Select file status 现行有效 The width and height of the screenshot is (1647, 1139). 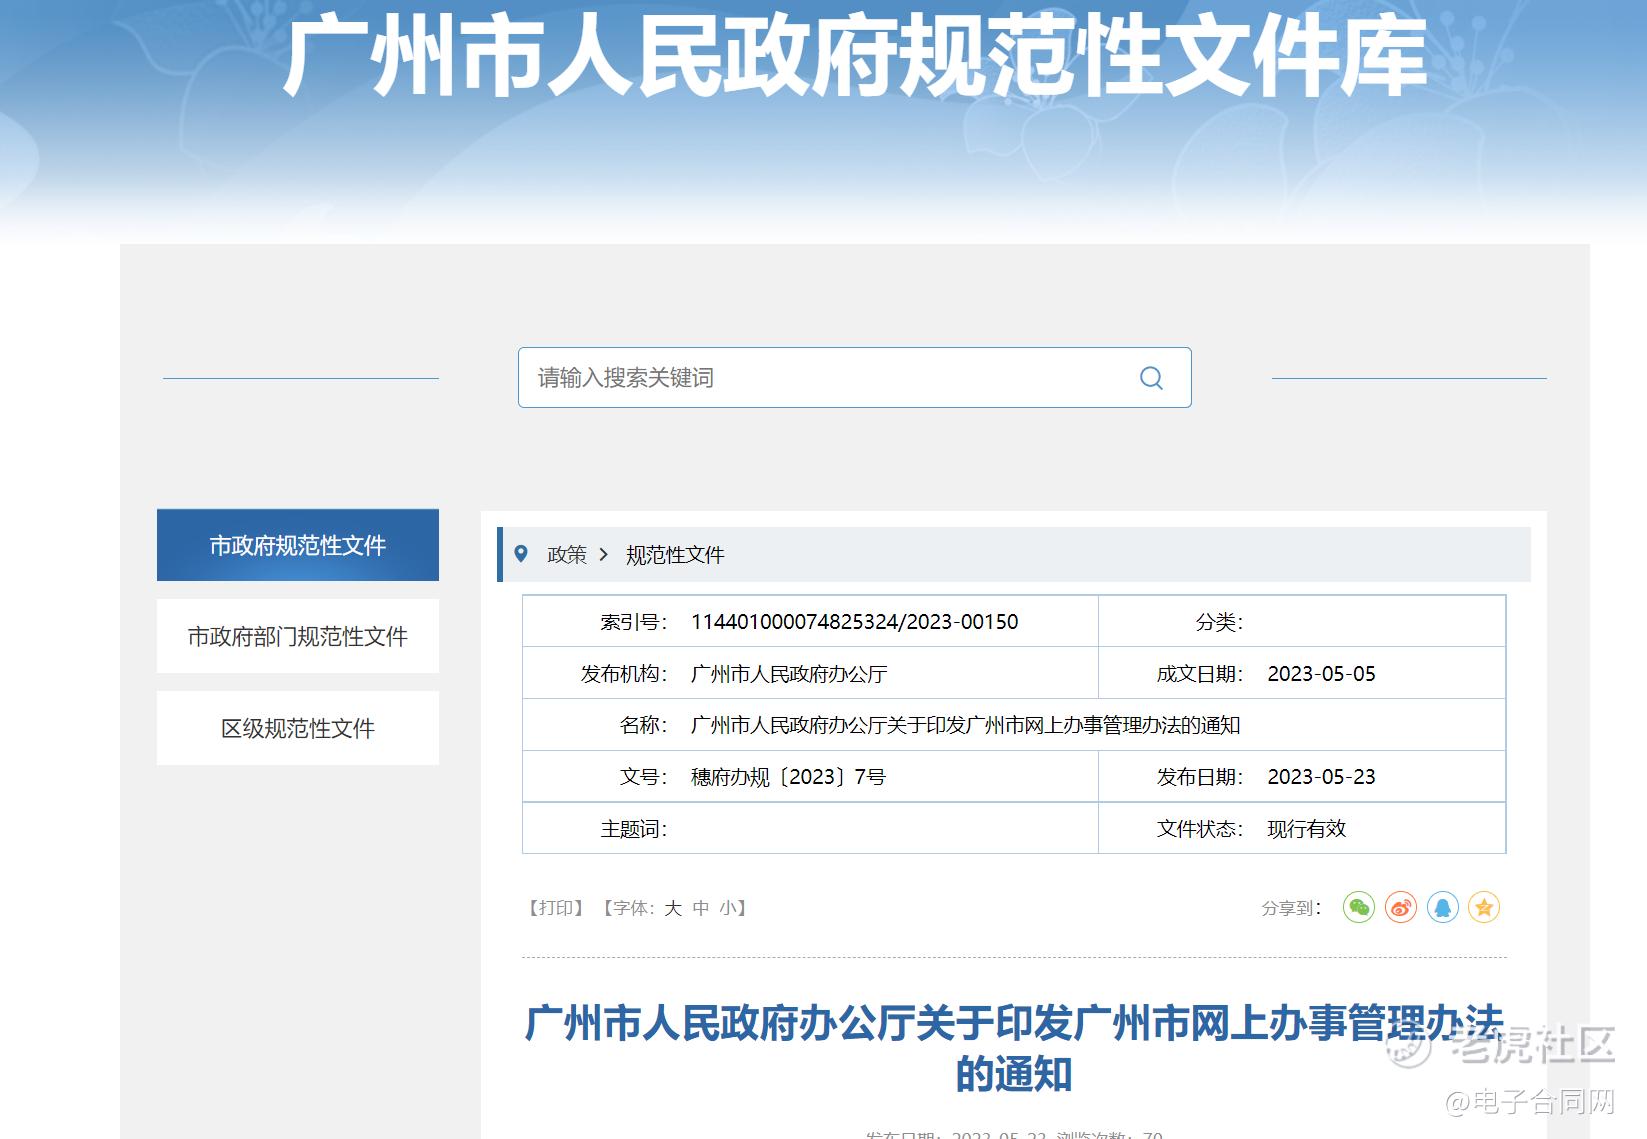1307,829
